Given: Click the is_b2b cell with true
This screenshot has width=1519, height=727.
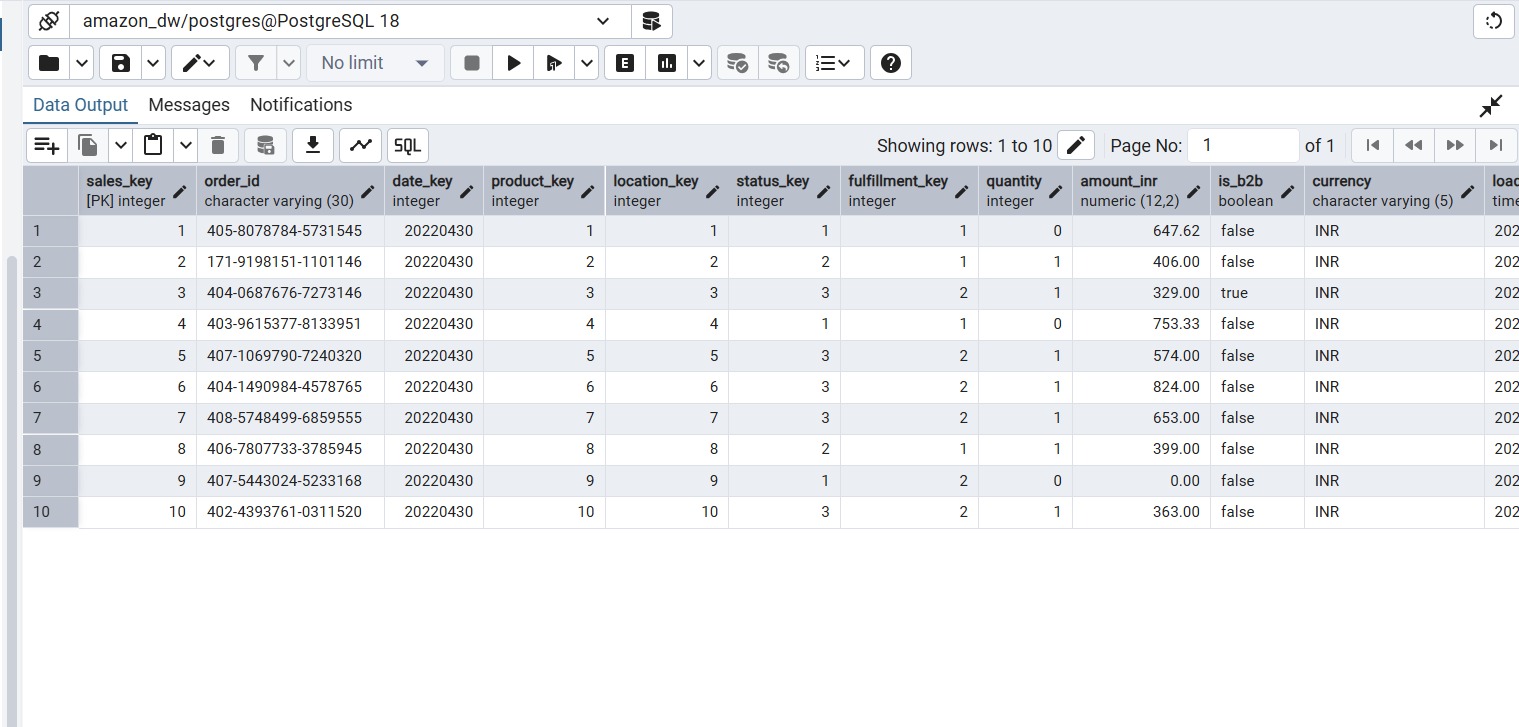Looking at the screenshot, I should [1257, 293].
